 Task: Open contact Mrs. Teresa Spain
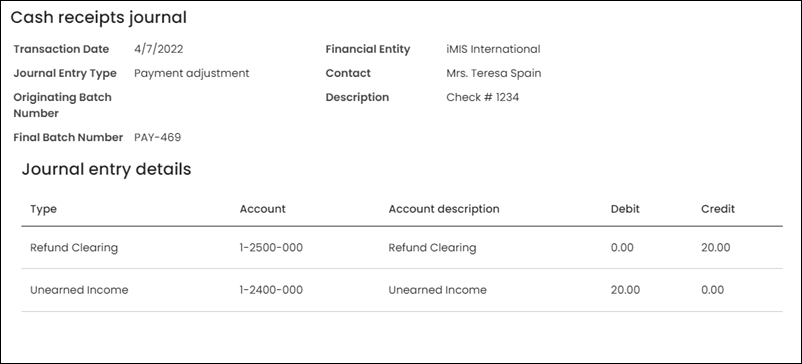[494, 73]
